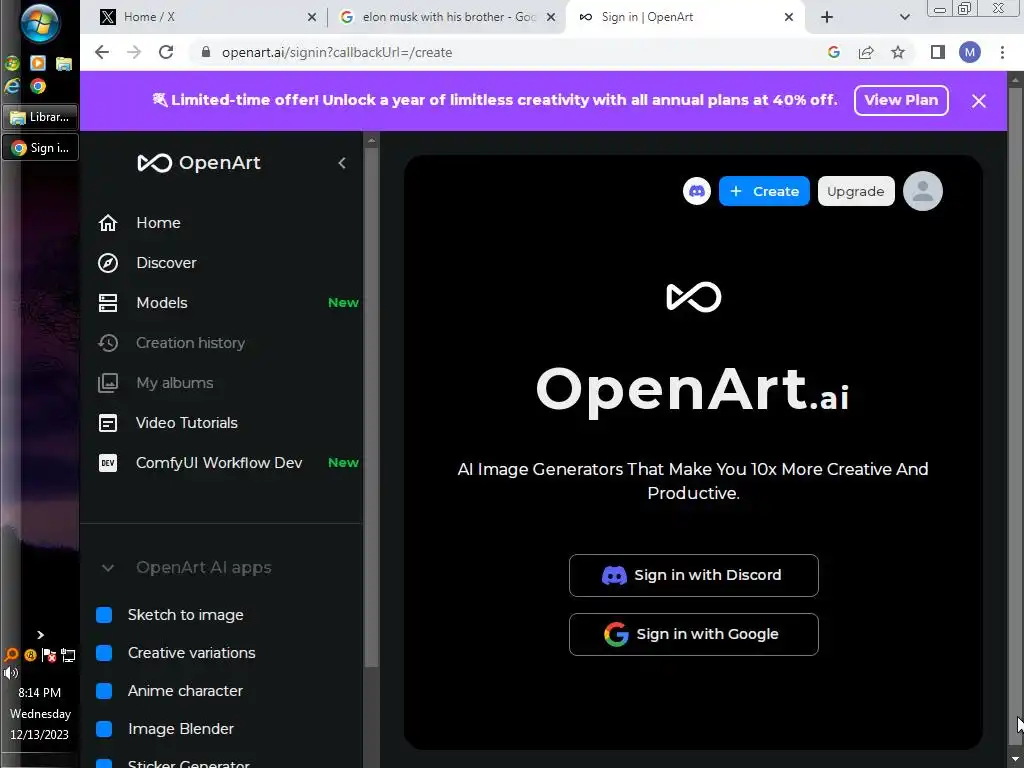Switch to elon musk Google tab
This screenshot has width=1024, height=768.
[448, 17]
